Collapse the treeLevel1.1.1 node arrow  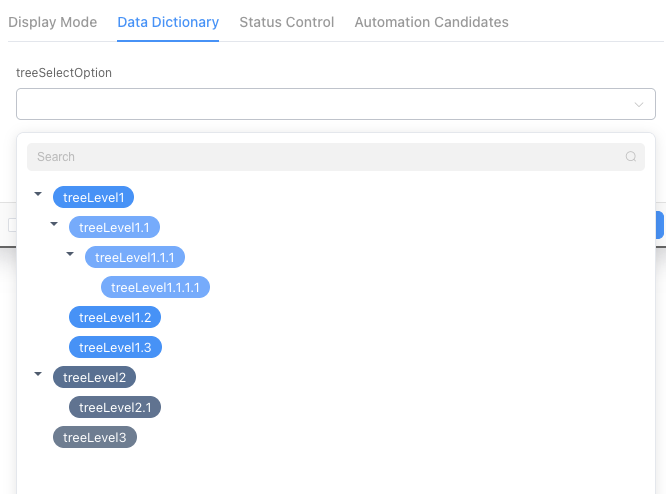pos(70,254)
